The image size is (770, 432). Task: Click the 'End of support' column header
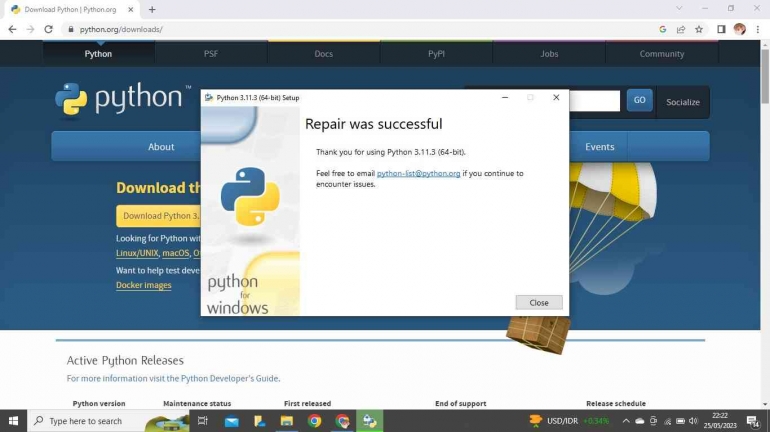[x=461, y=404]
